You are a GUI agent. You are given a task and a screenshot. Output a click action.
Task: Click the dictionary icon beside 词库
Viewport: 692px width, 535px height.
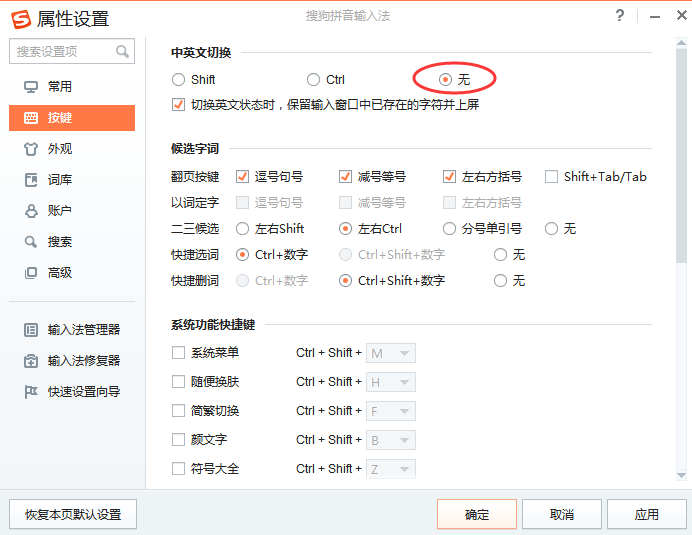(31, 180)
